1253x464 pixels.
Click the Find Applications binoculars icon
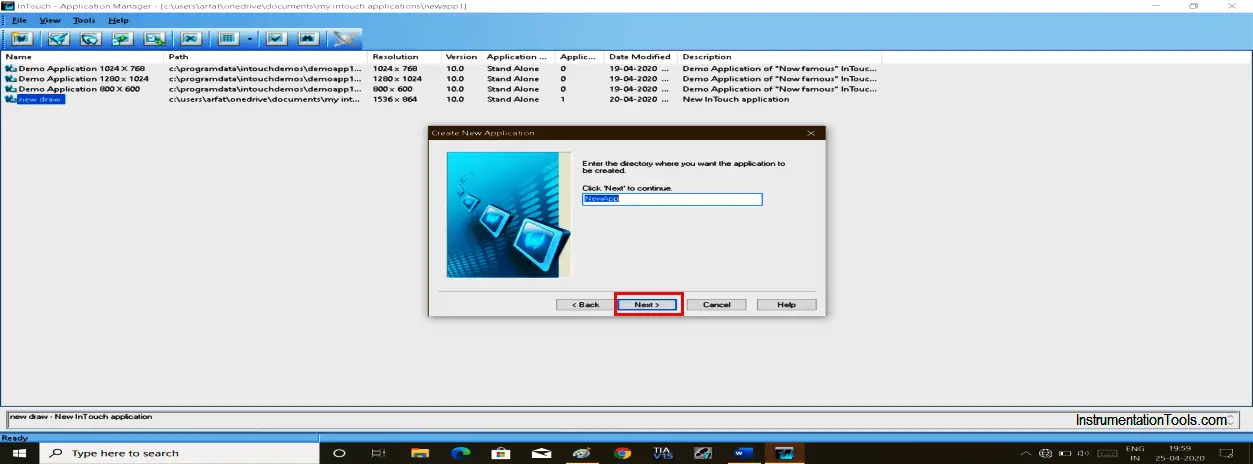tap(309, 39)
